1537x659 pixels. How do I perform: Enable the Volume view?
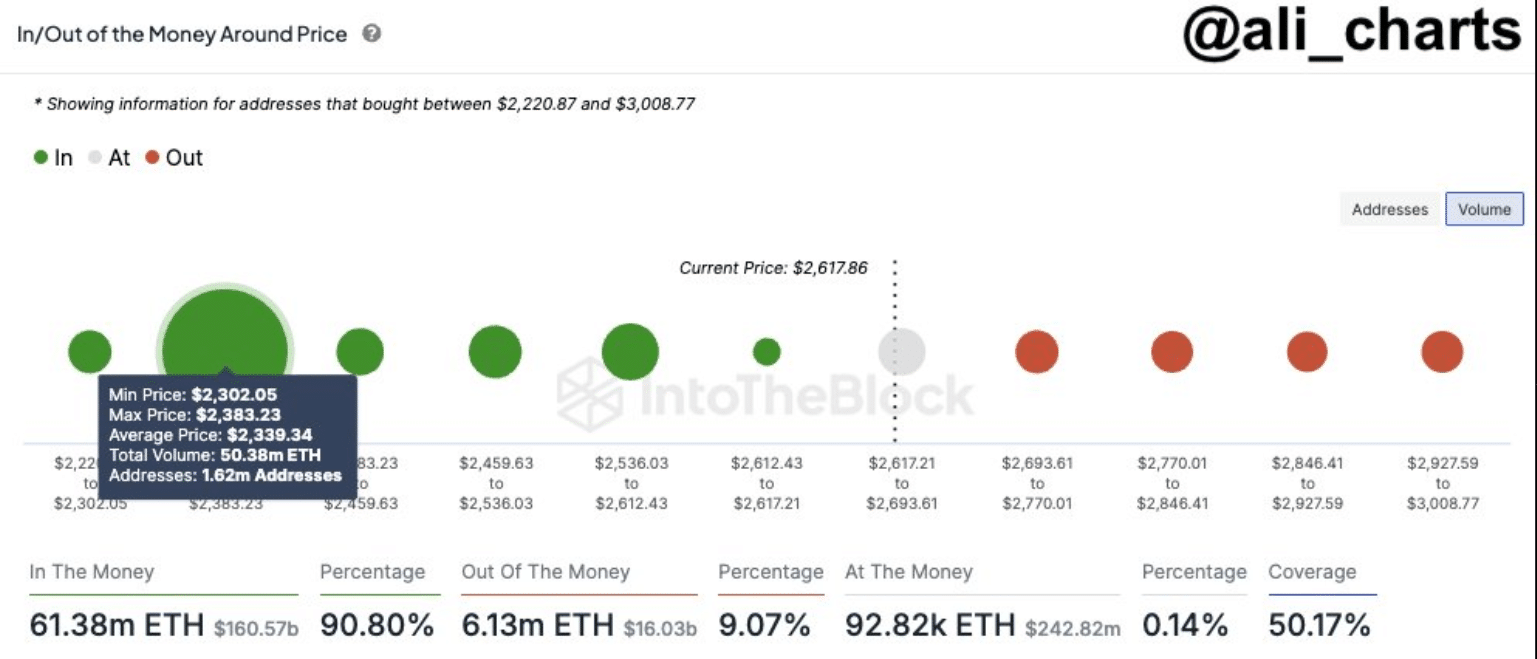(x=1484, y=209)
